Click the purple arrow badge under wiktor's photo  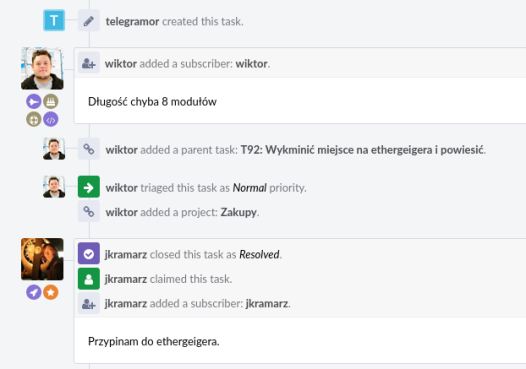[x=34, y=101]
